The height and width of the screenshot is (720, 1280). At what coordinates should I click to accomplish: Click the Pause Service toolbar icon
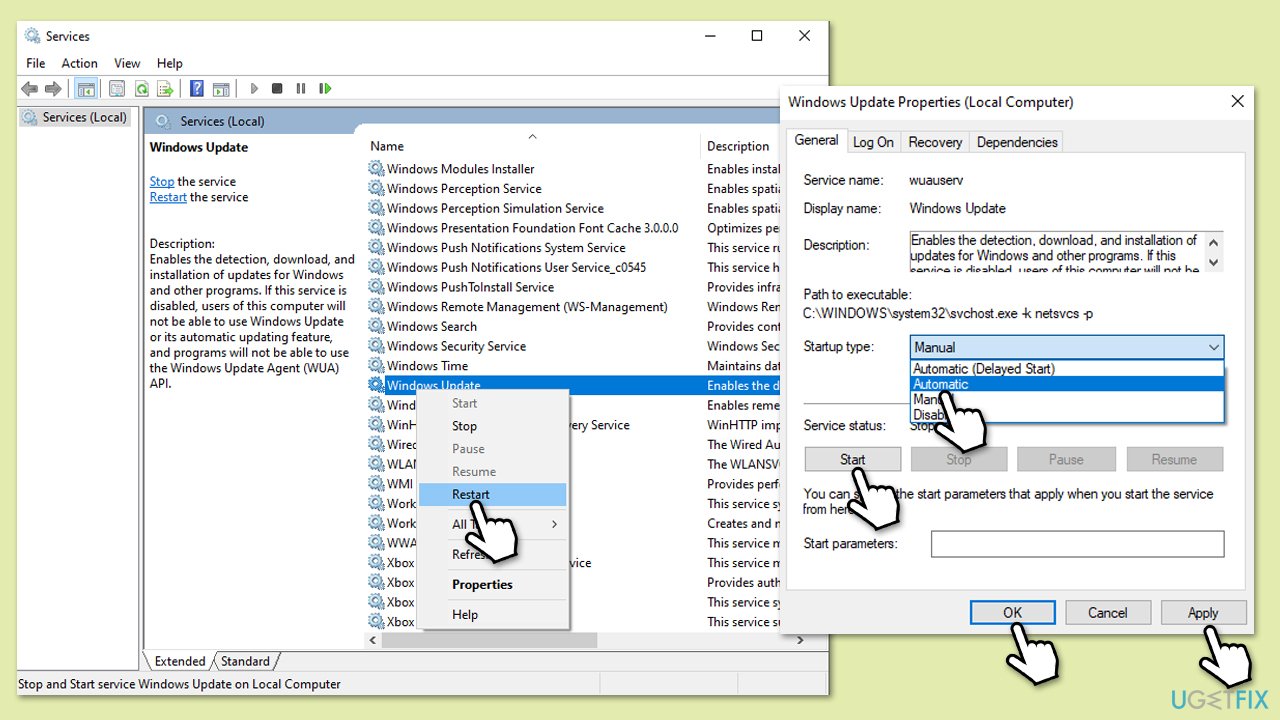click(301, 89)
